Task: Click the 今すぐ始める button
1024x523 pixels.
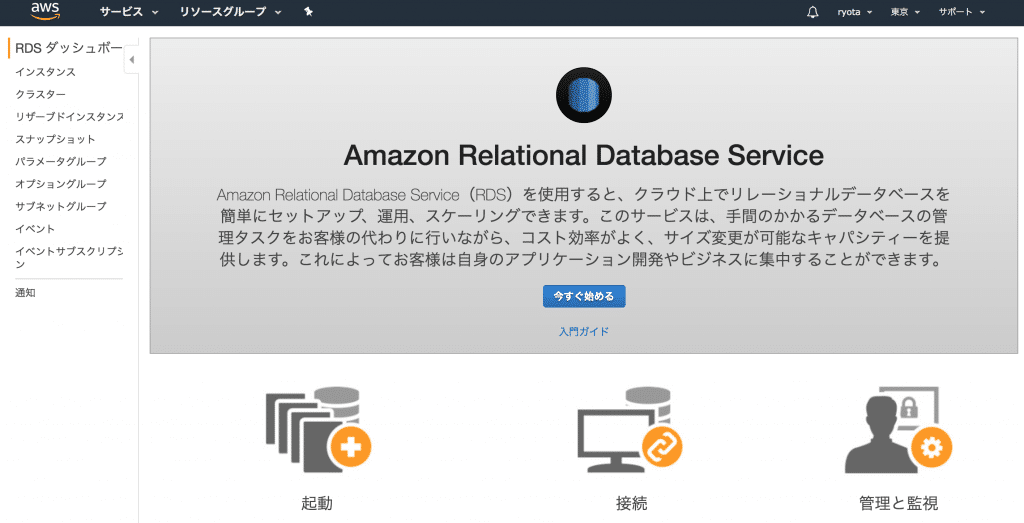Action: pyautogui.click(x=584, y=296)
